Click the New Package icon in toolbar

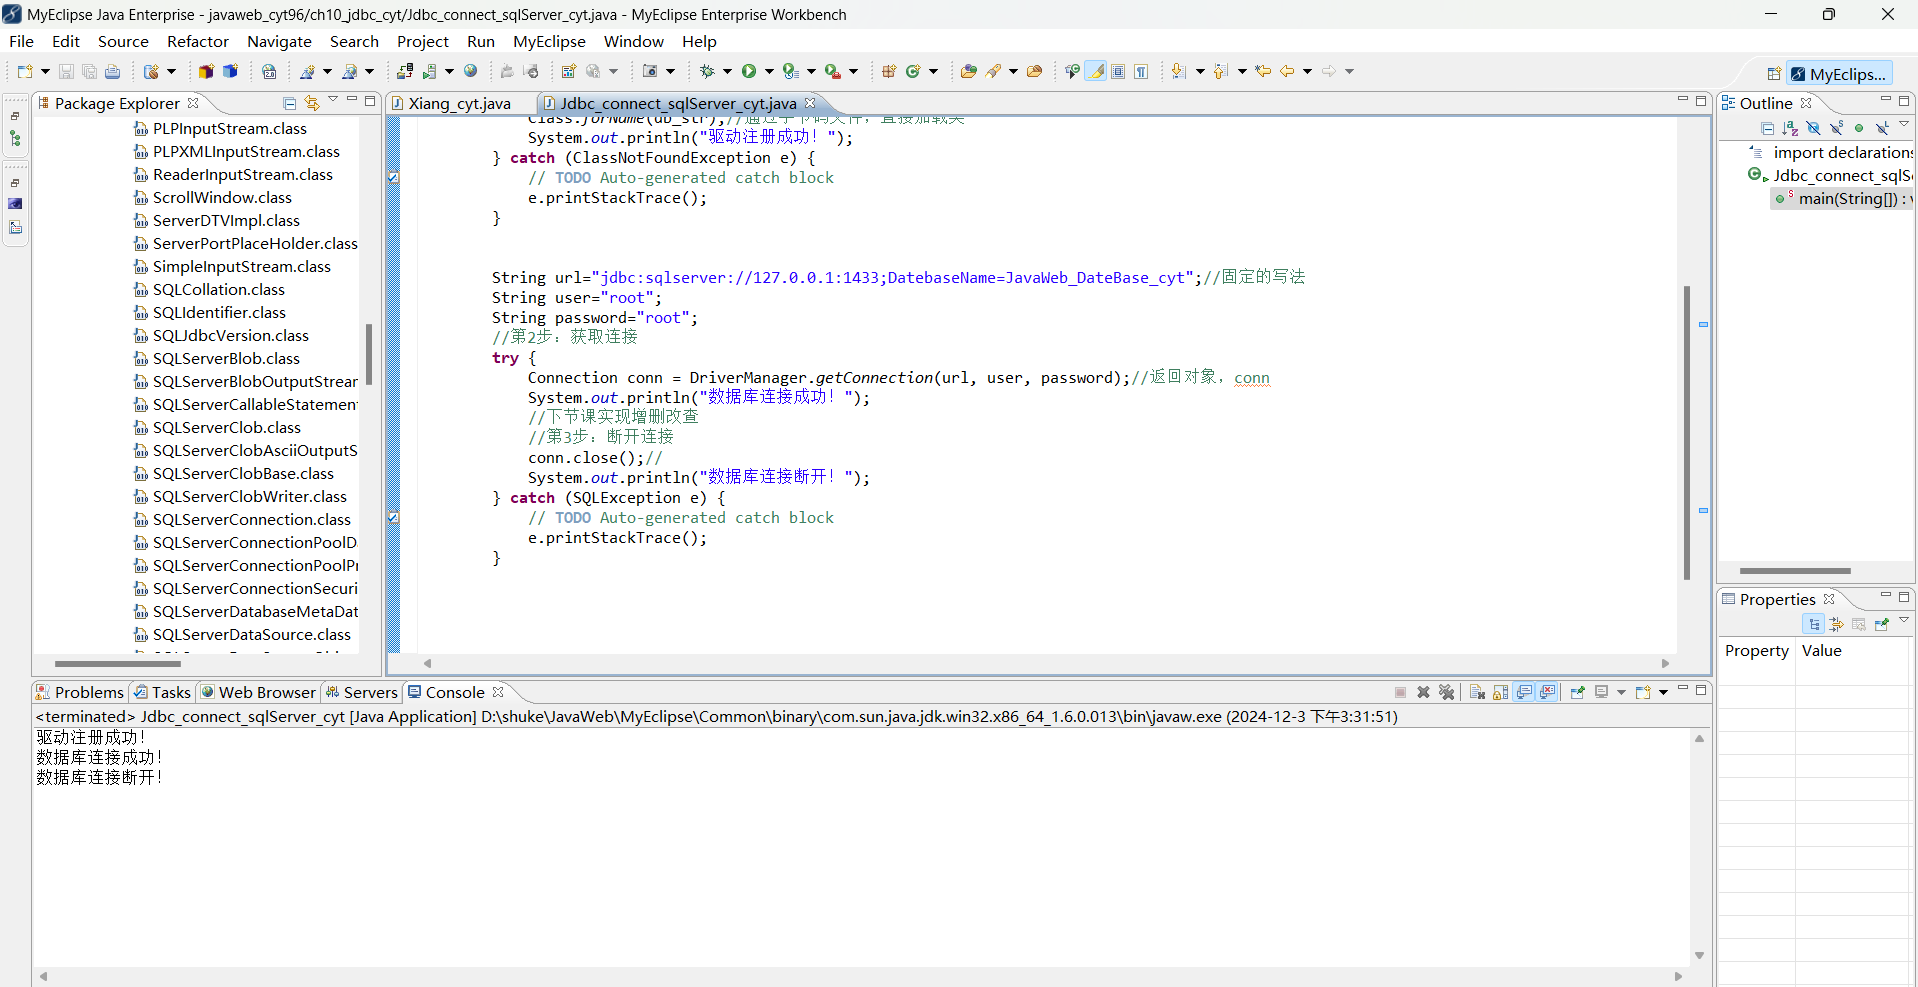tap(887, 71)
